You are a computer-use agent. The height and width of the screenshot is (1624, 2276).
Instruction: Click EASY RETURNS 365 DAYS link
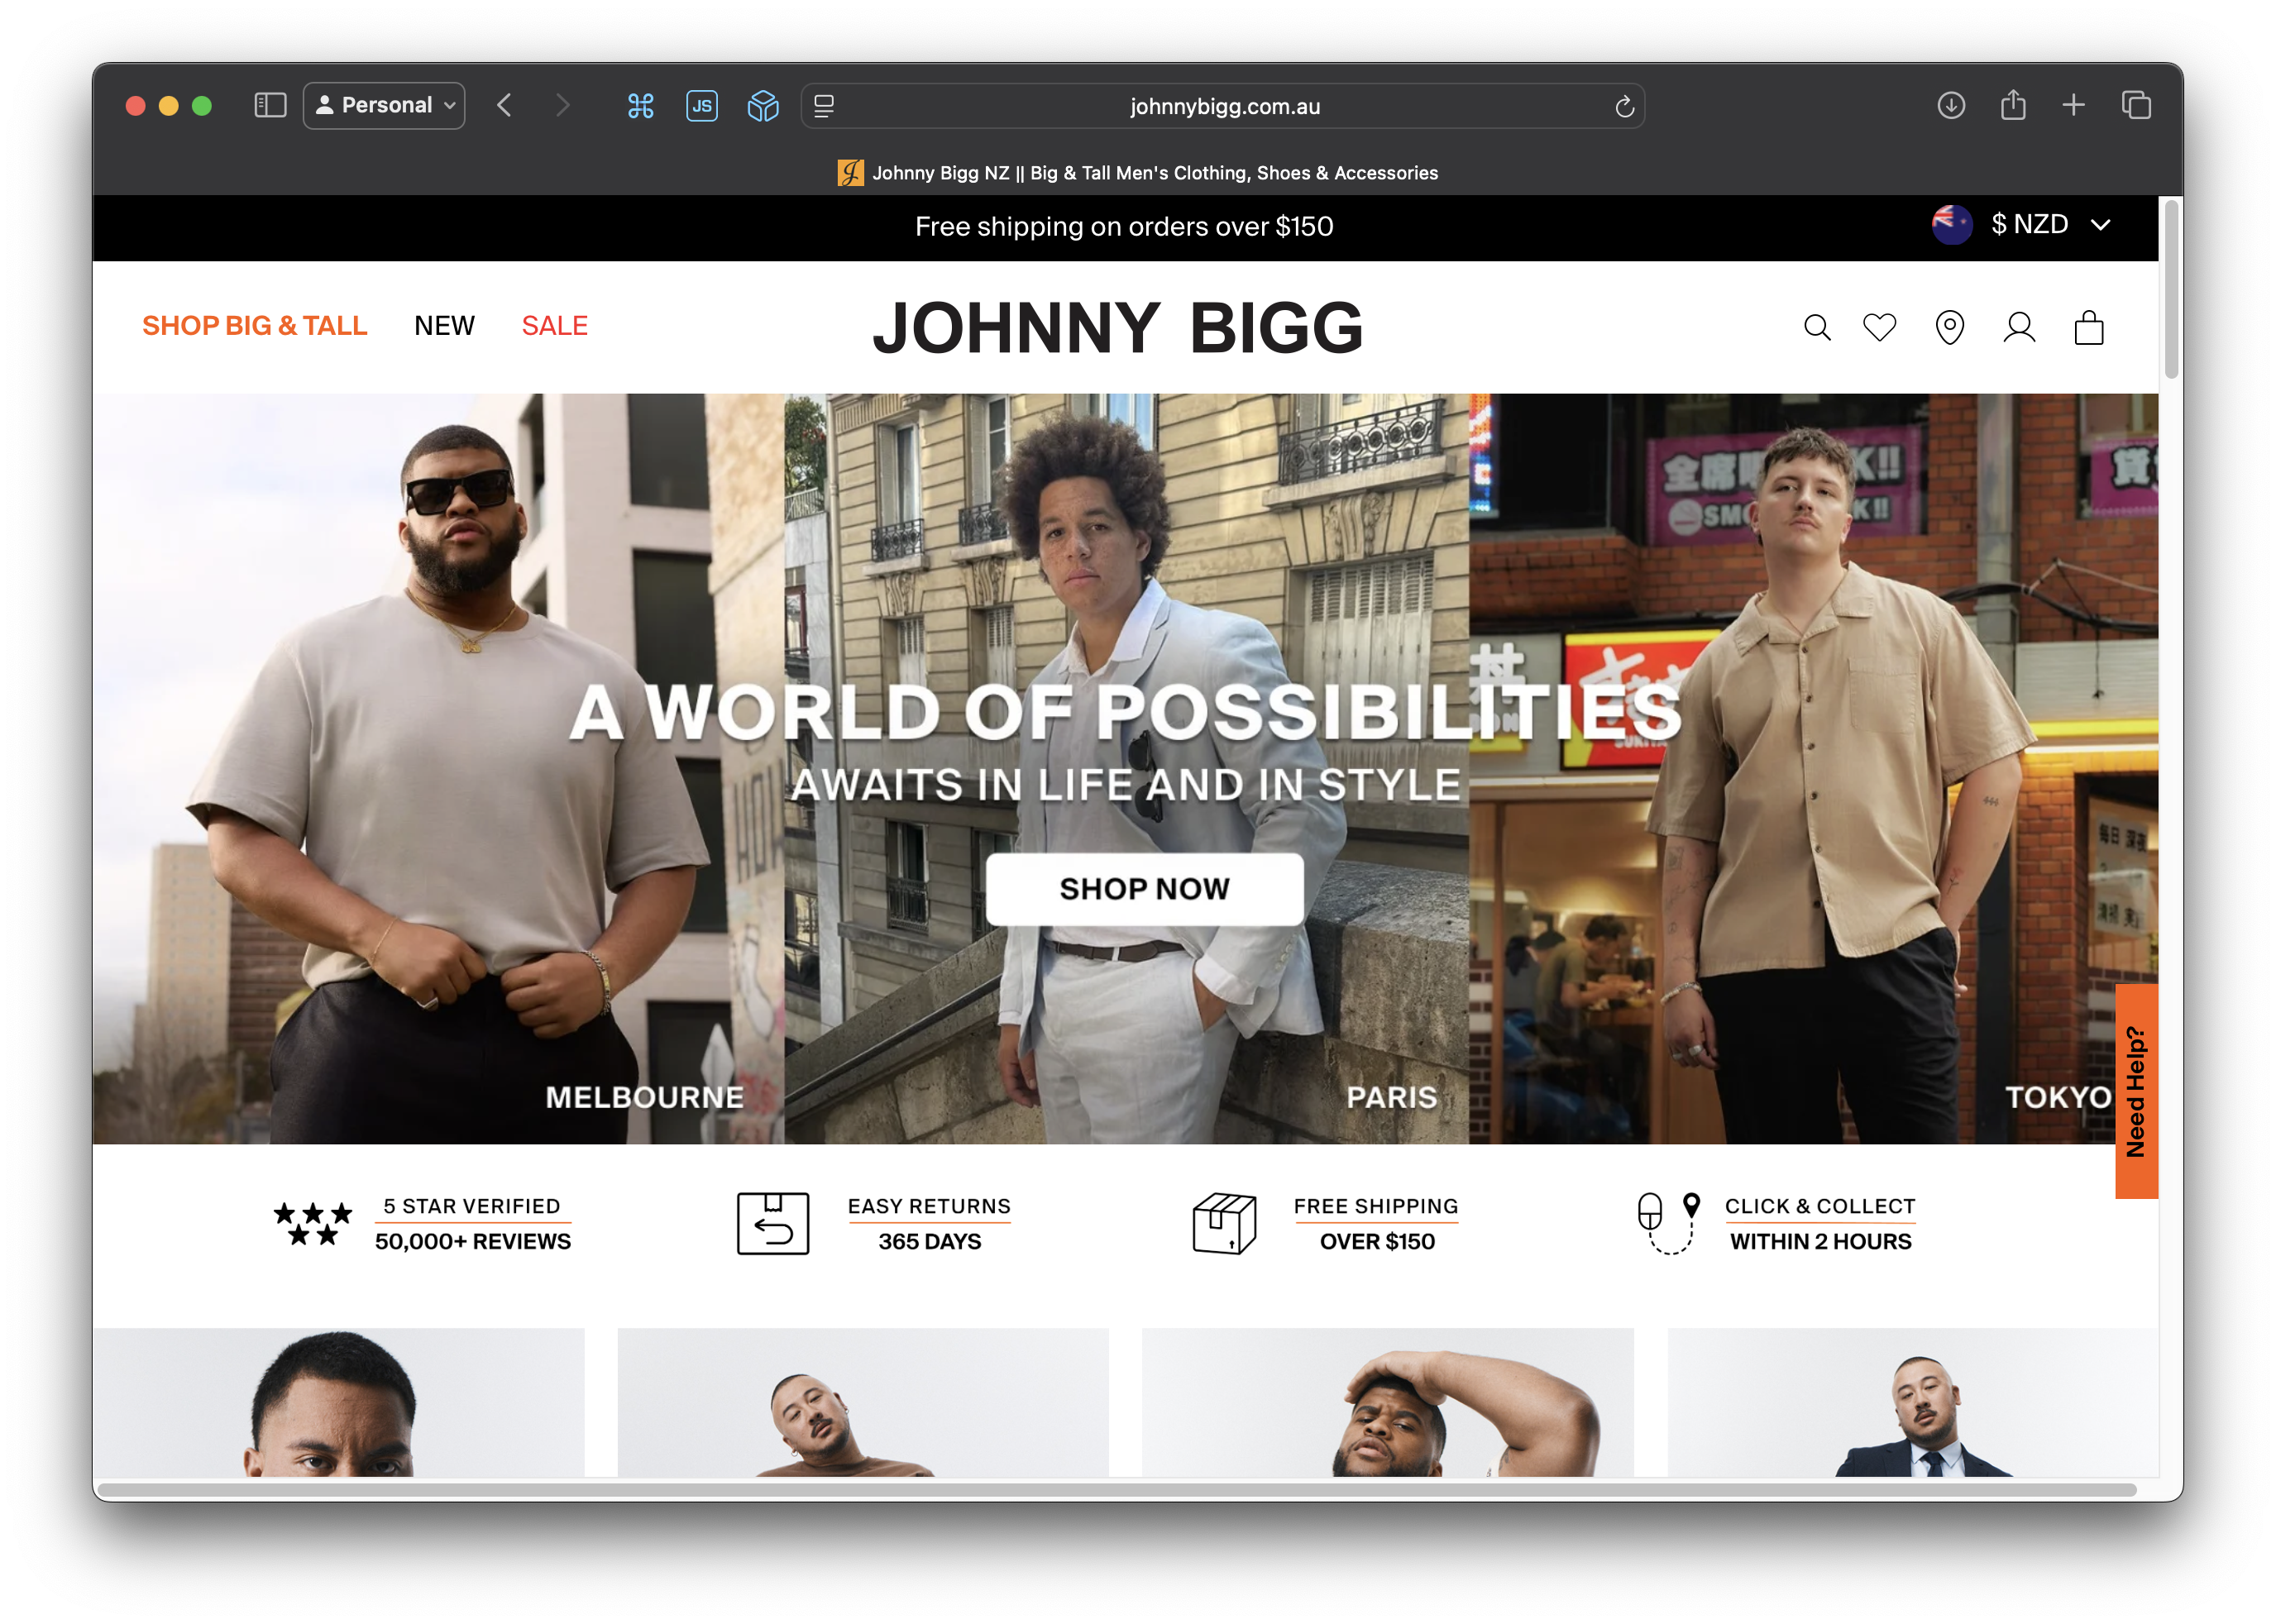929,1224
